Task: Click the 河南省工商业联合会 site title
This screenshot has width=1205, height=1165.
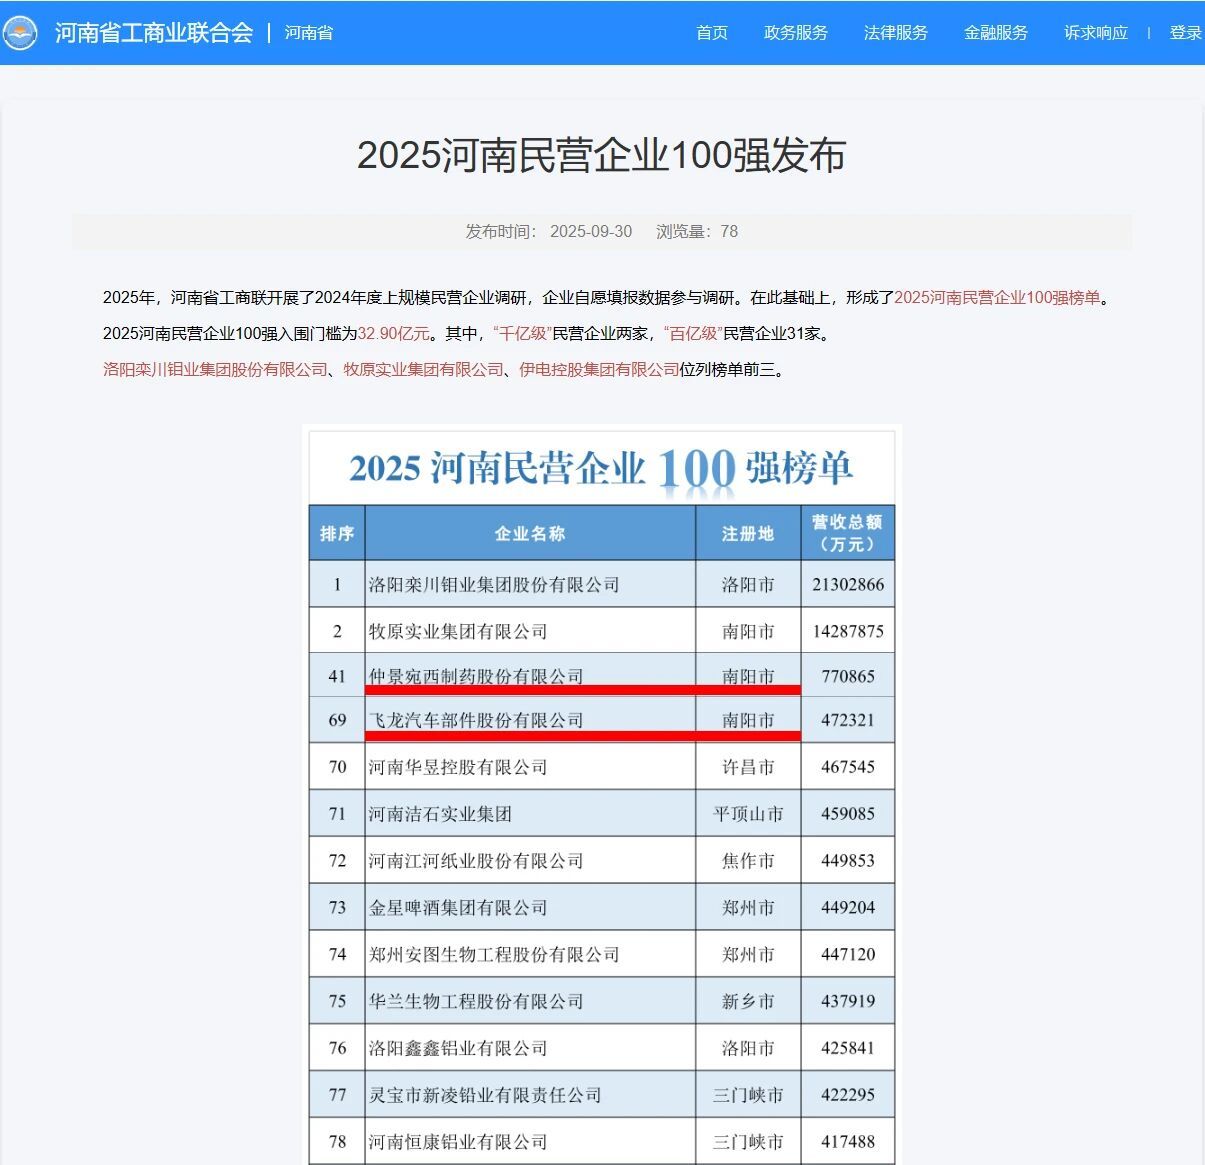Action: [x=154, y=33]
